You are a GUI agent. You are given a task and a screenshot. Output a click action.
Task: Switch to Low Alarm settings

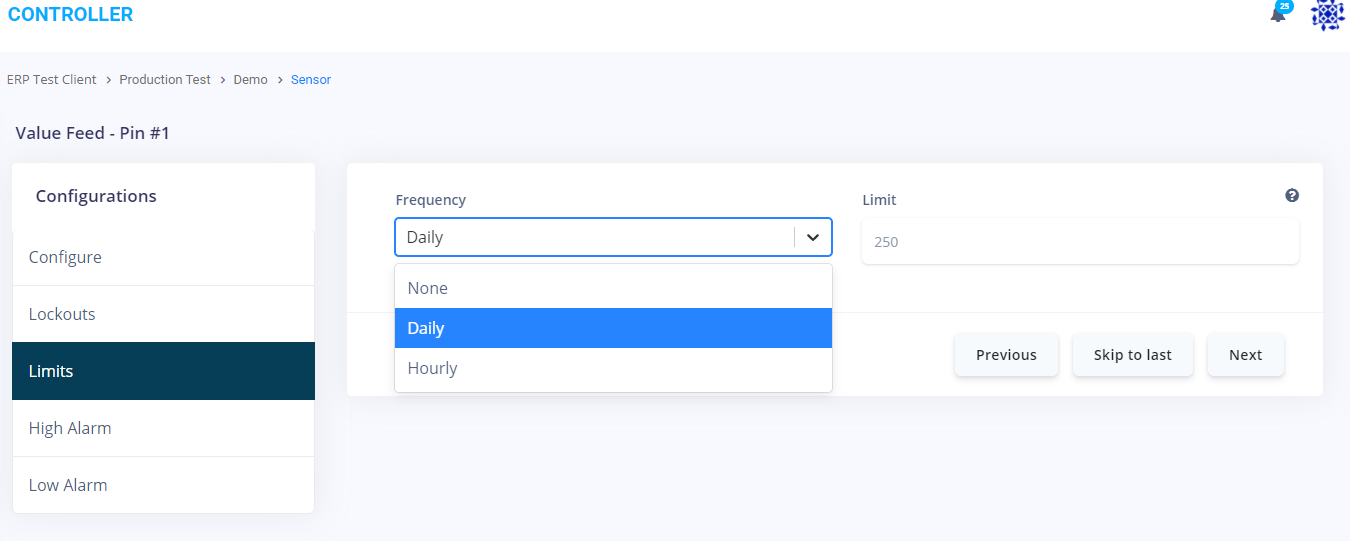[68, 485]
